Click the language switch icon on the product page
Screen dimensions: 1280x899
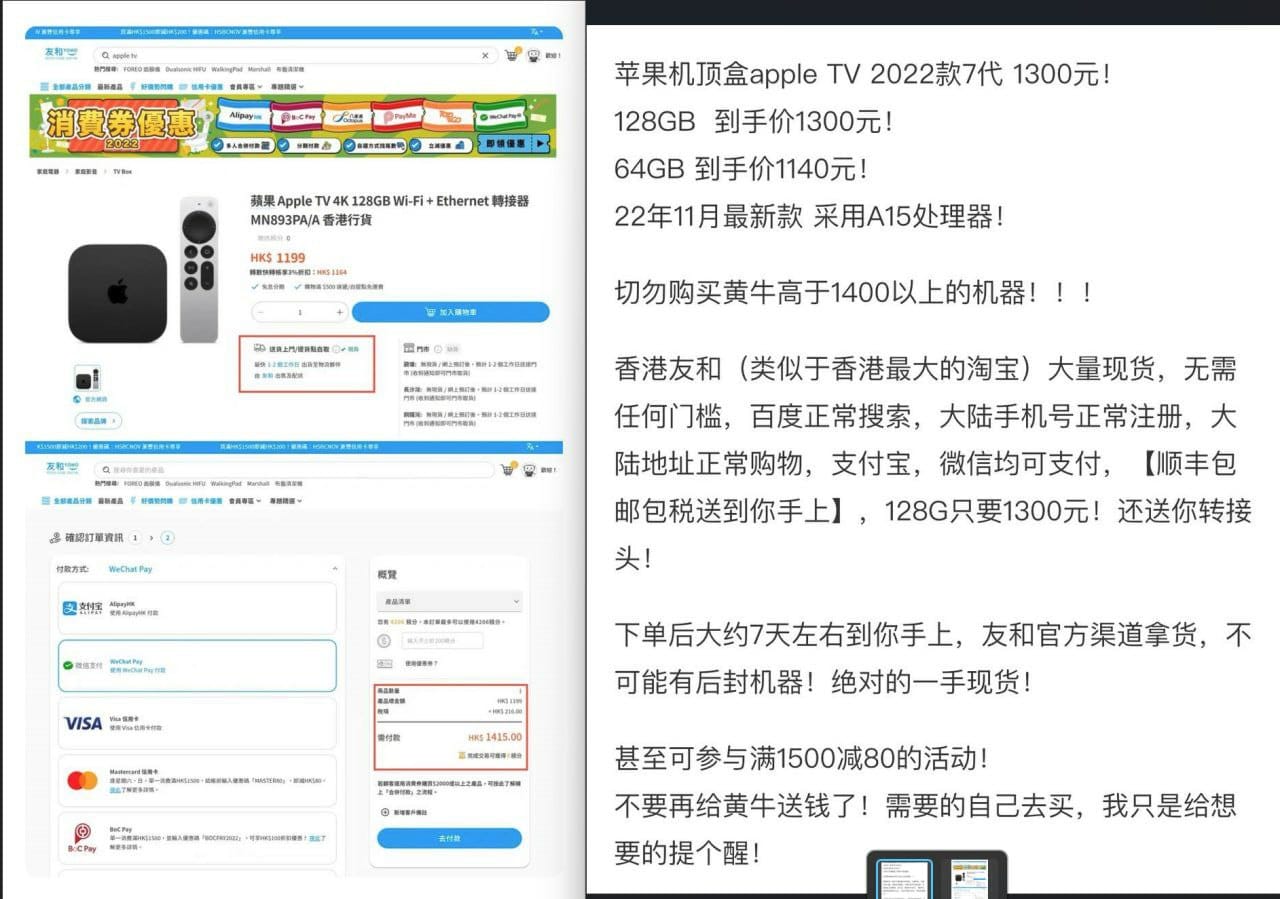pos(536,32)
